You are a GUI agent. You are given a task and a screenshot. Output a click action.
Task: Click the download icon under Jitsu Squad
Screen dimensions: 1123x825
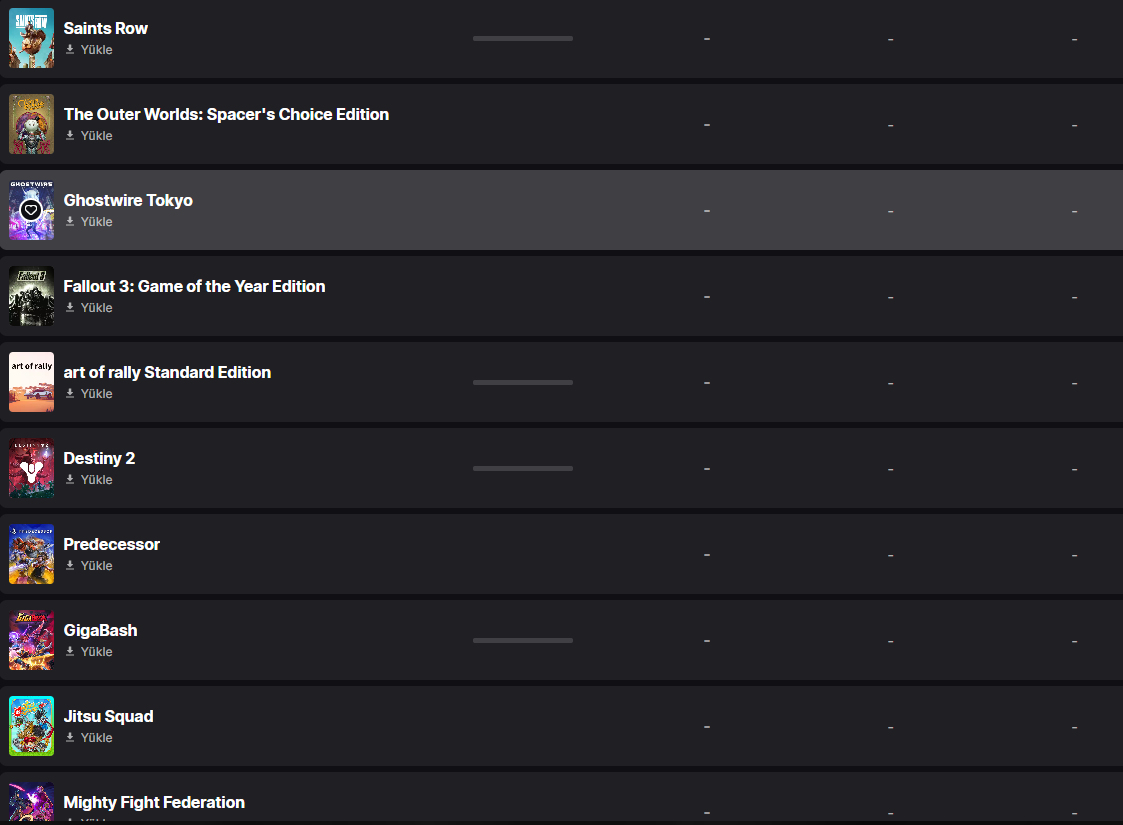70,738
